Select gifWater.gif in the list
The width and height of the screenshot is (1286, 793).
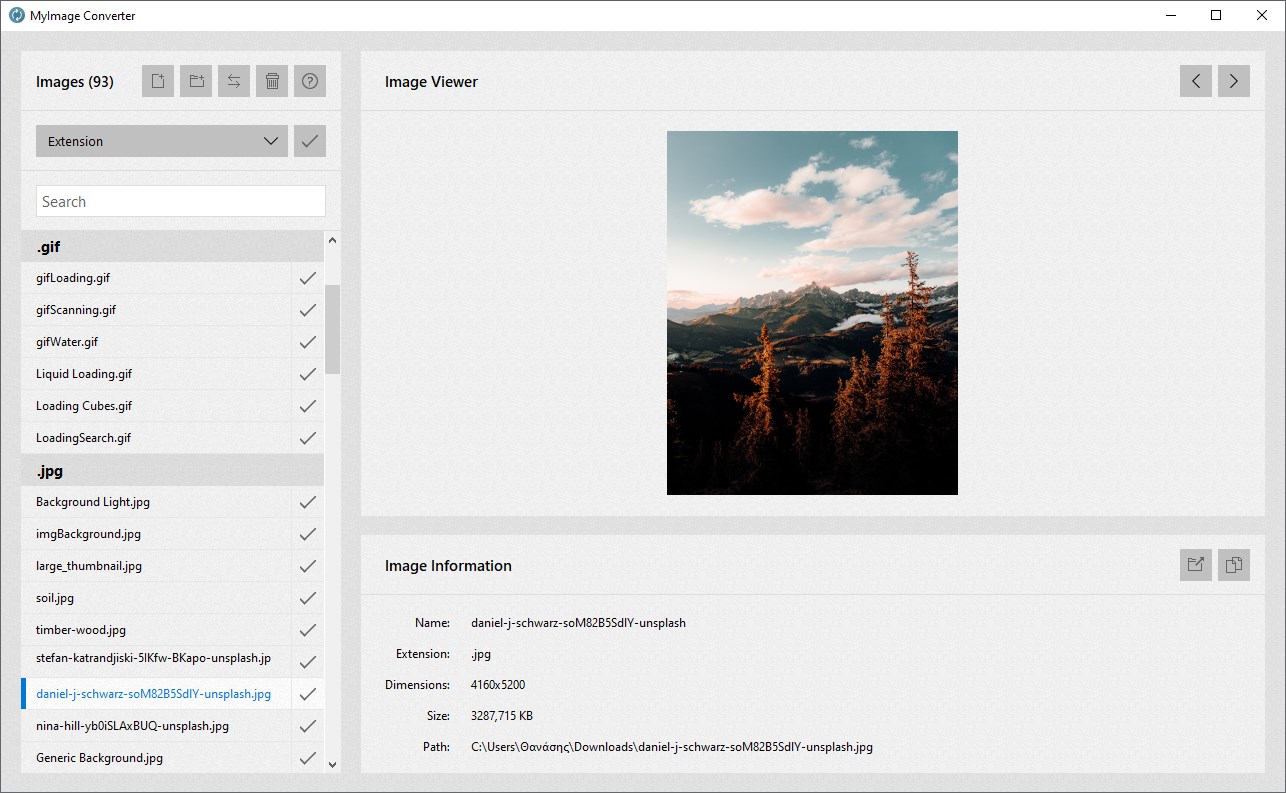156,342
